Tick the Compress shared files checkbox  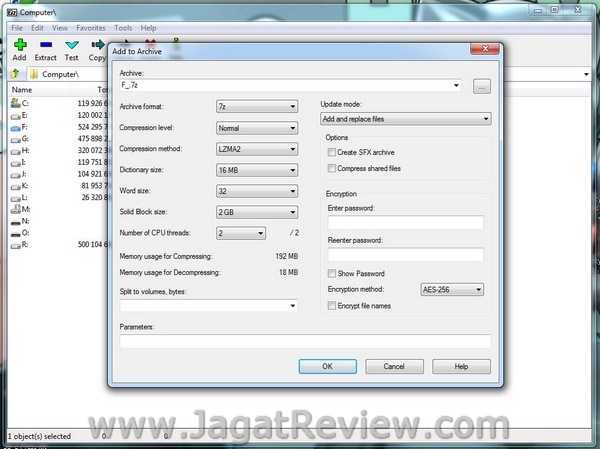click(332, 167)
